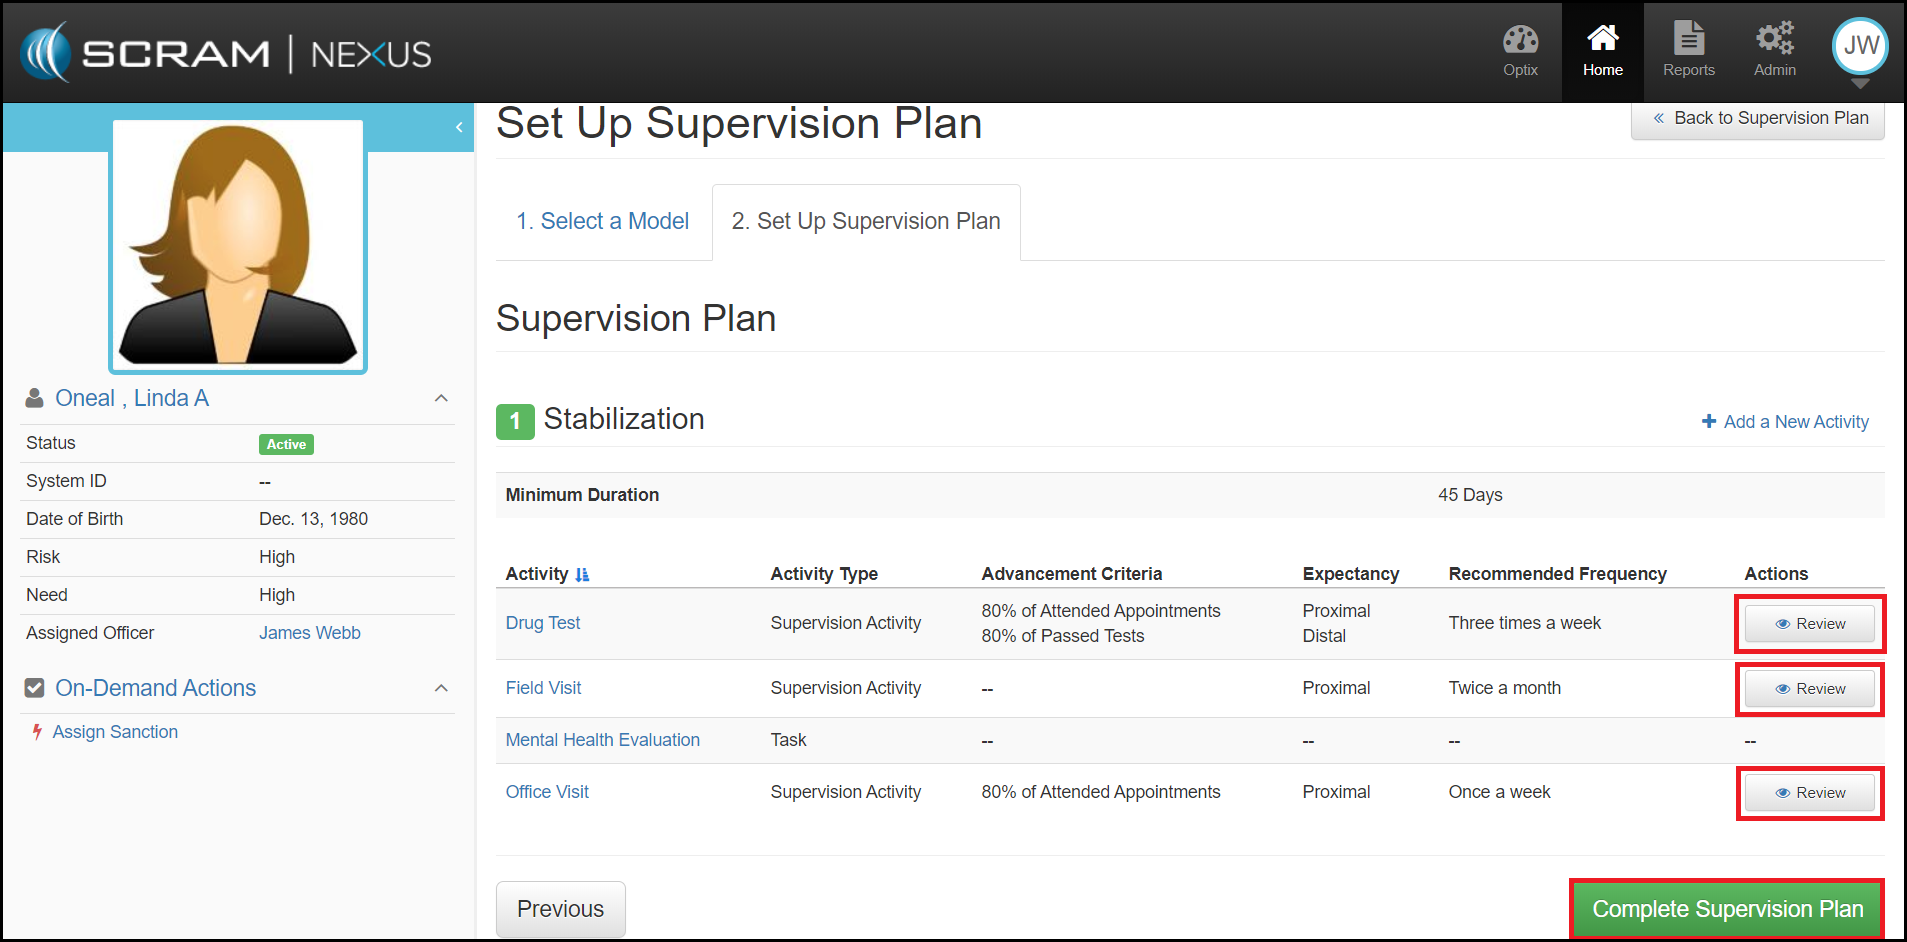Viewport: 1907px width, 942px height.
Task: Select the Set Up Supervision Plan tab
Action: 866,221
